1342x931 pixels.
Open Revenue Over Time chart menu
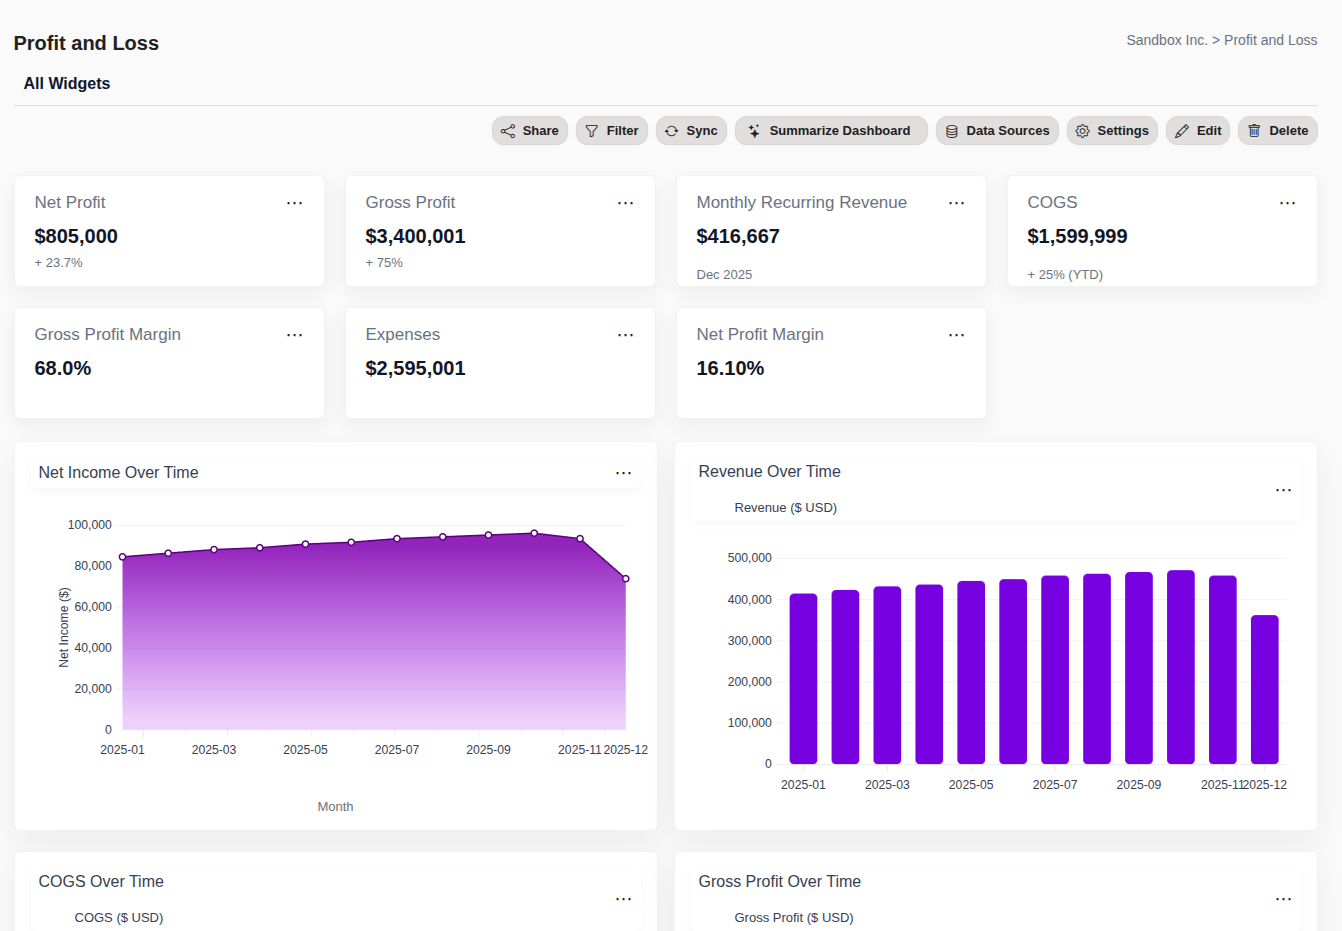click(1283, 490)
